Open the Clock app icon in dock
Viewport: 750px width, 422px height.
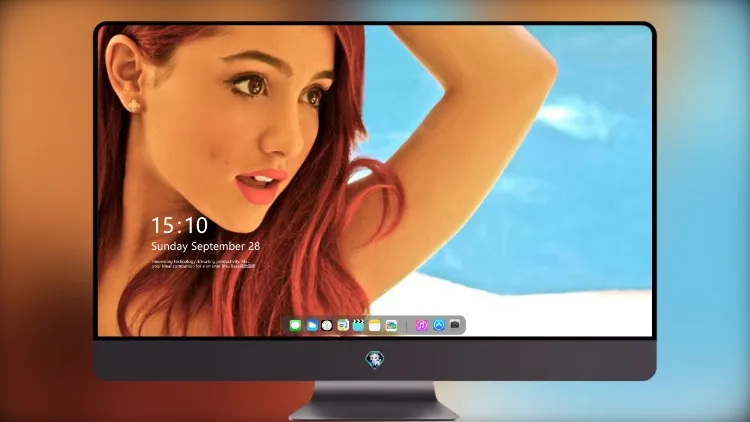327,326
